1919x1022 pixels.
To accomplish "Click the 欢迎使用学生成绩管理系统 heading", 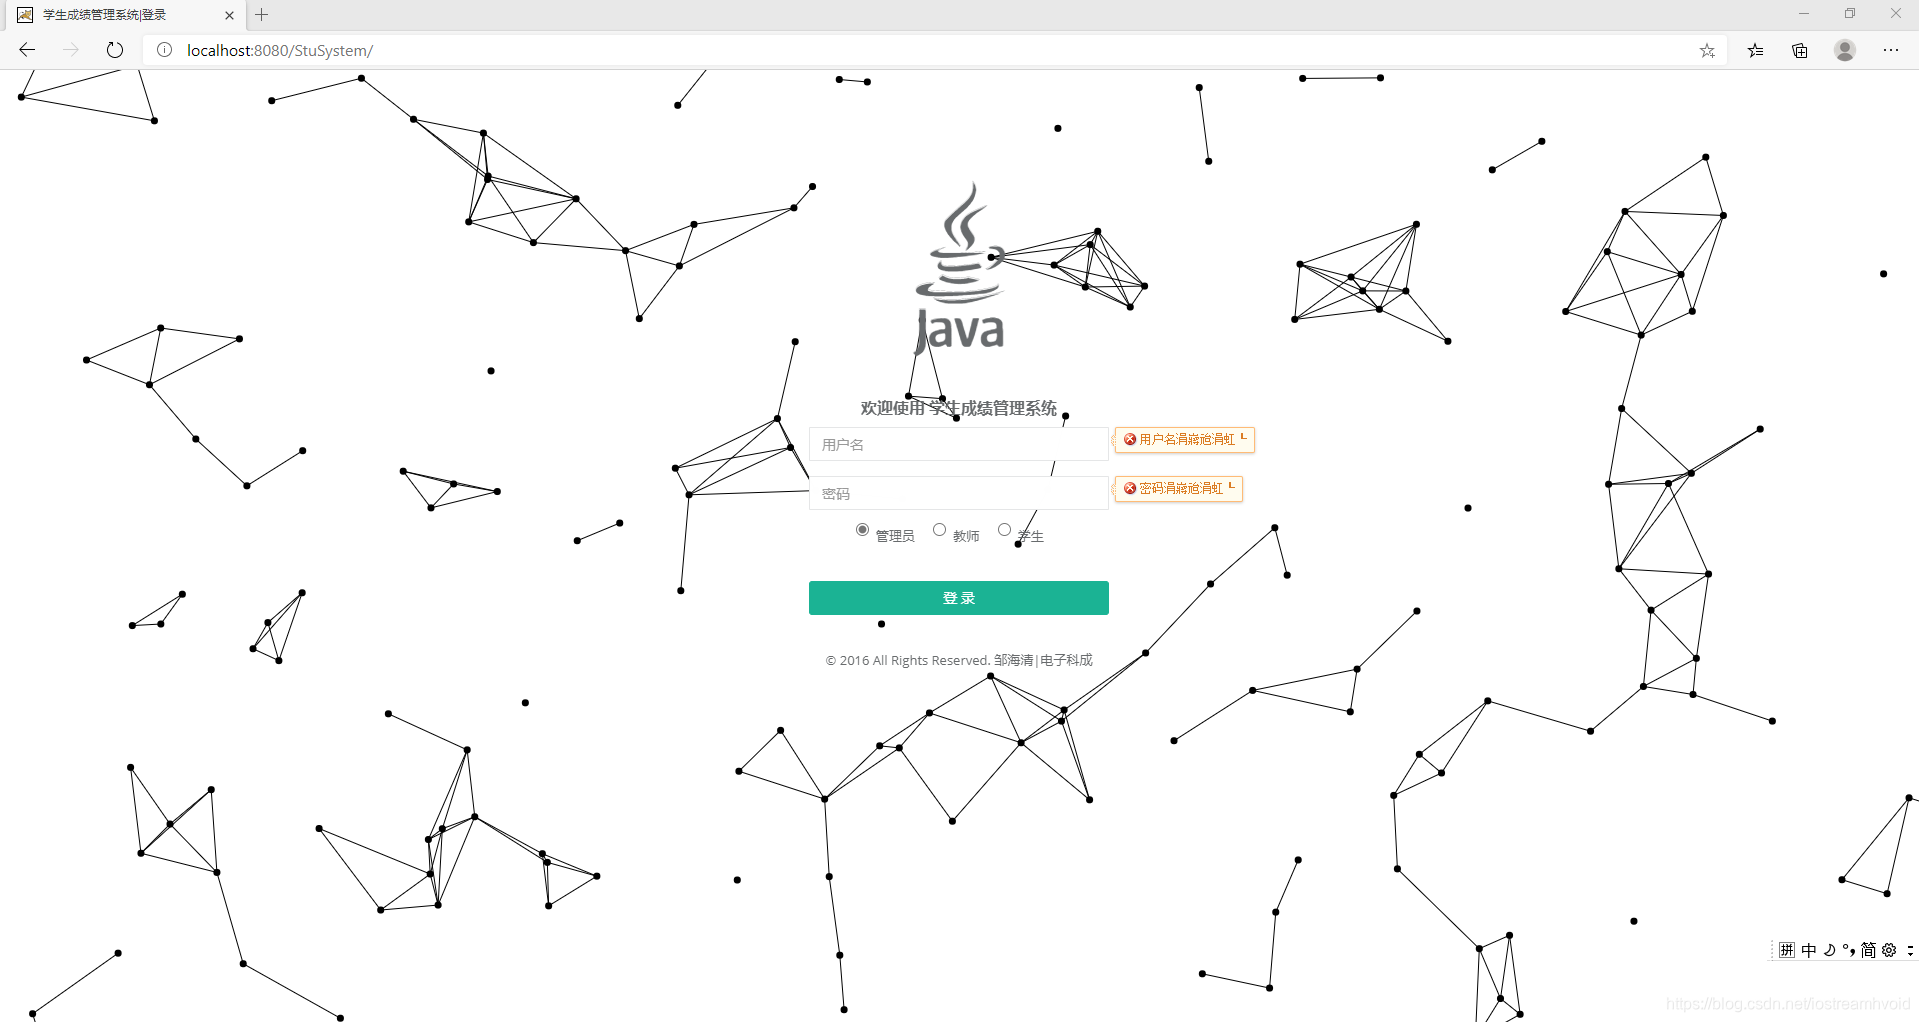I will click(x=958, y=408).
